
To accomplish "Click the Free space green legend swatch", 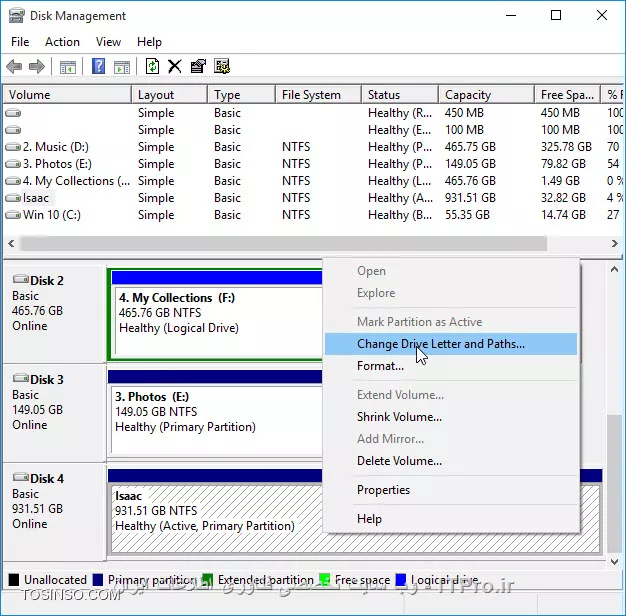I will point(324,580).
